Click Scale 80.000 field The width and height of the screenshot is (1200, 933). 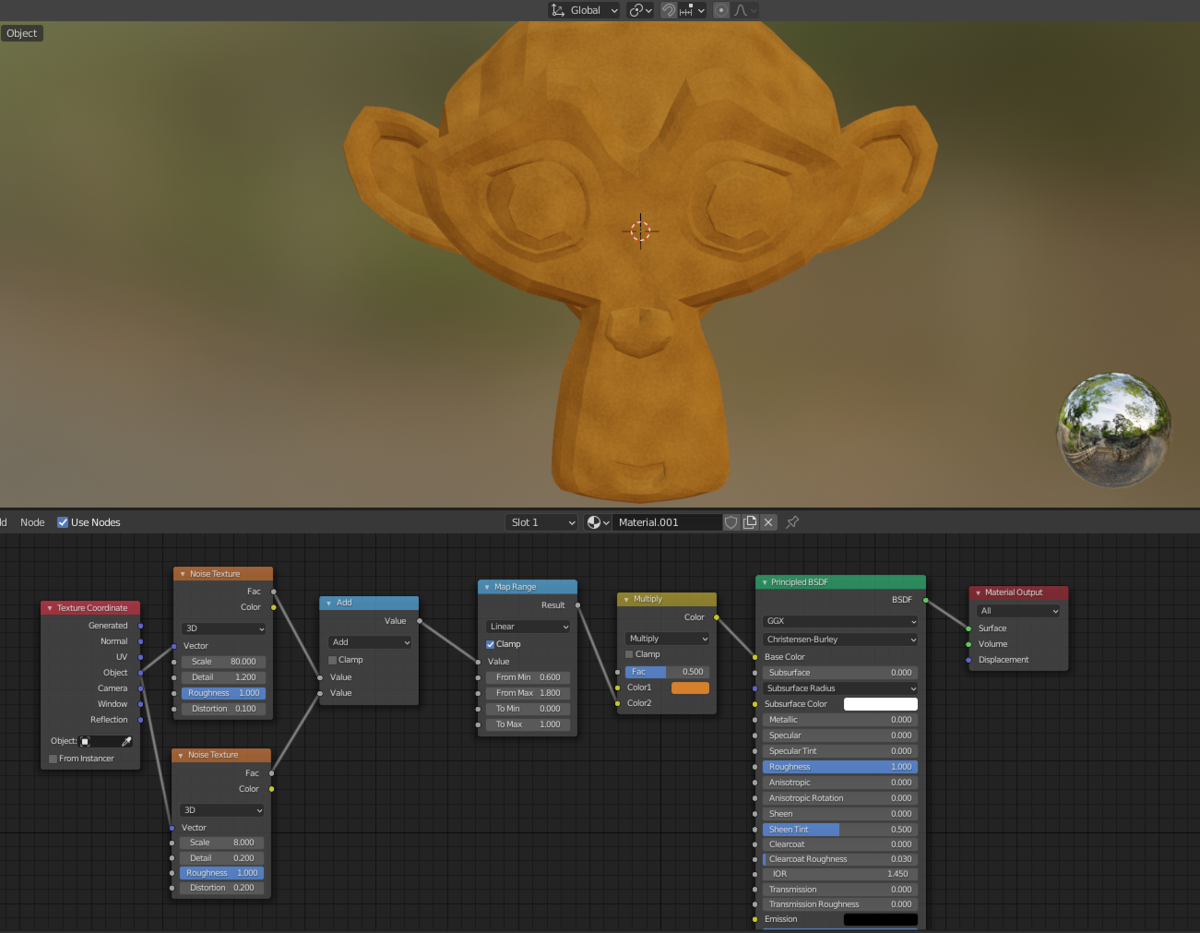point(223,661)
